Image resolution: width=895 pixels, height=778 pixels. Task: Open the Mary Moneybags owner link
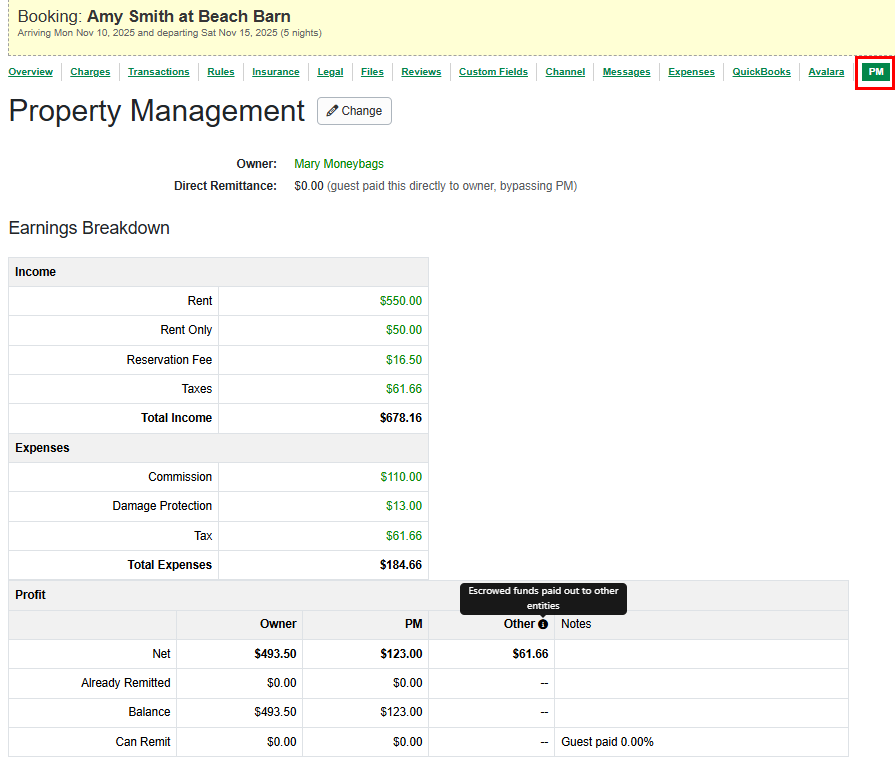coord(338,163)
